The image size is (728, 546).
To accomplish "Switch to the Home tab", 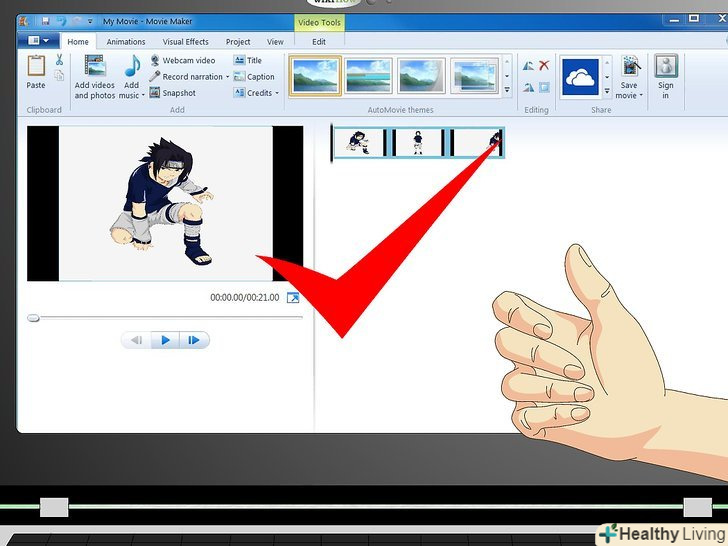I will (78, 42).
